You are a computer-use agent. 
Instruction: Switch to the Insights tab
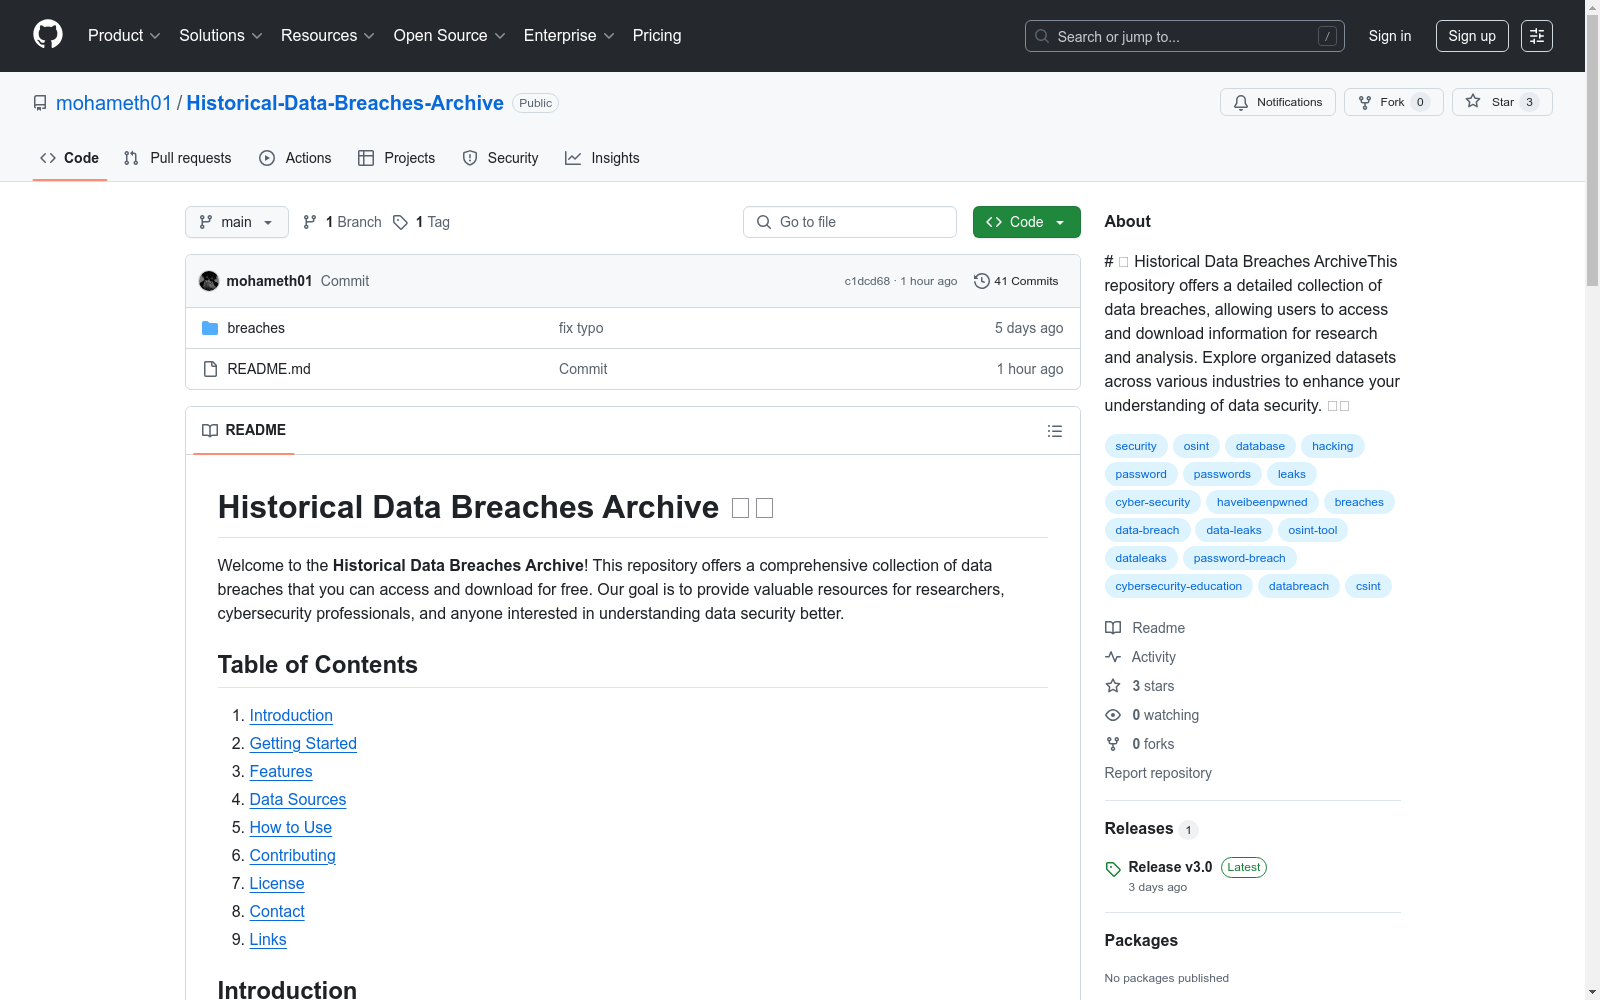click(602, 158)
